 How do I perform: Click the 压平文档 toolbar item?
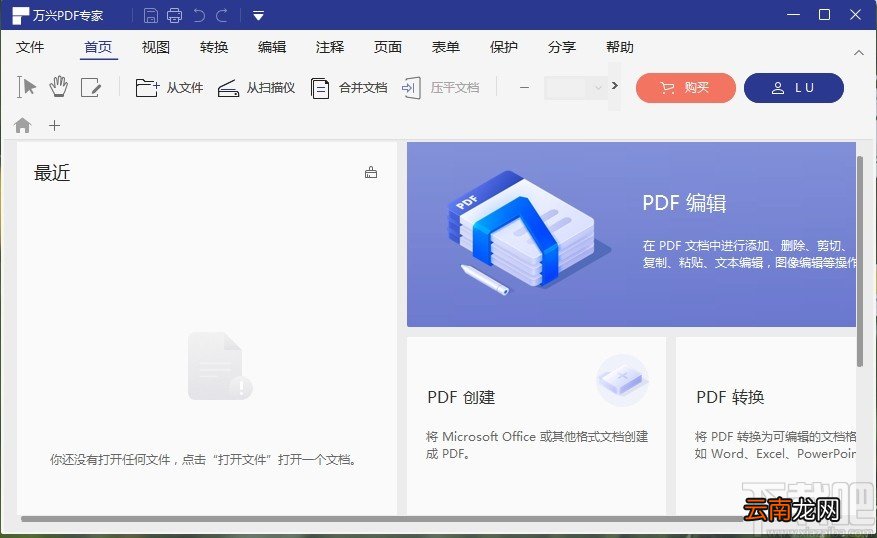[440, 88]
